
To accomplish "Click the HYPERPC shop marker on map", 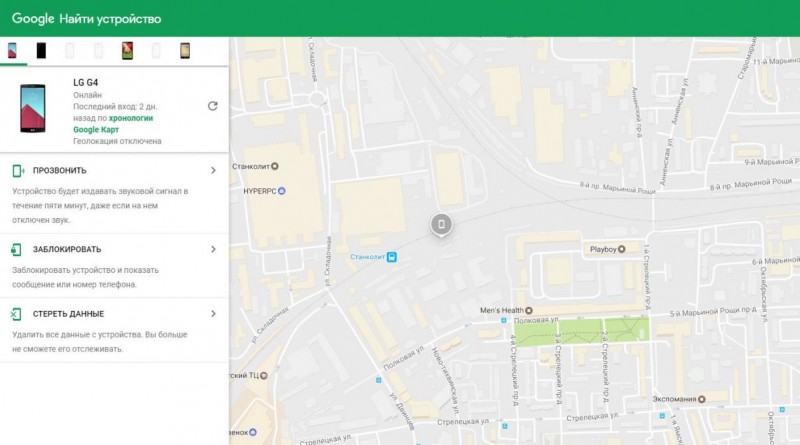I will (281, 191).
